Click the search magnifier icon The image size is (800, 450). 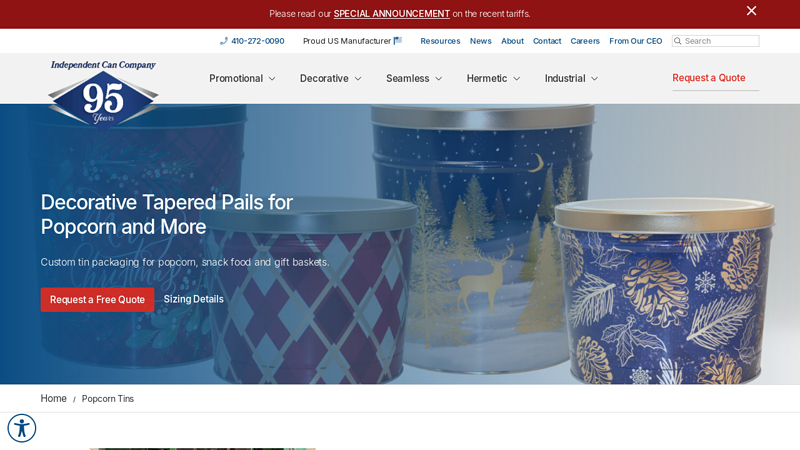pyautogui.click(x=678, y=41)
